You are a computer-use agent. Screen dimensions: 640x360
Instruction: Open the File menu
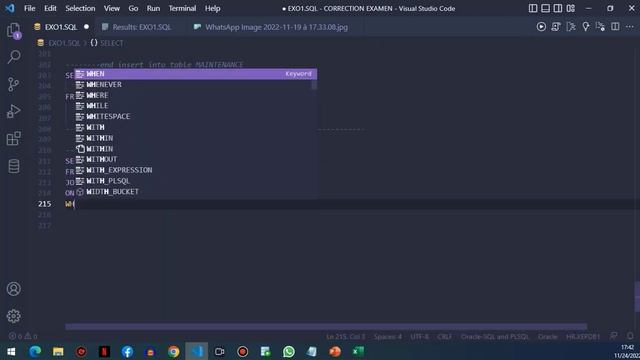coord(29,8)
